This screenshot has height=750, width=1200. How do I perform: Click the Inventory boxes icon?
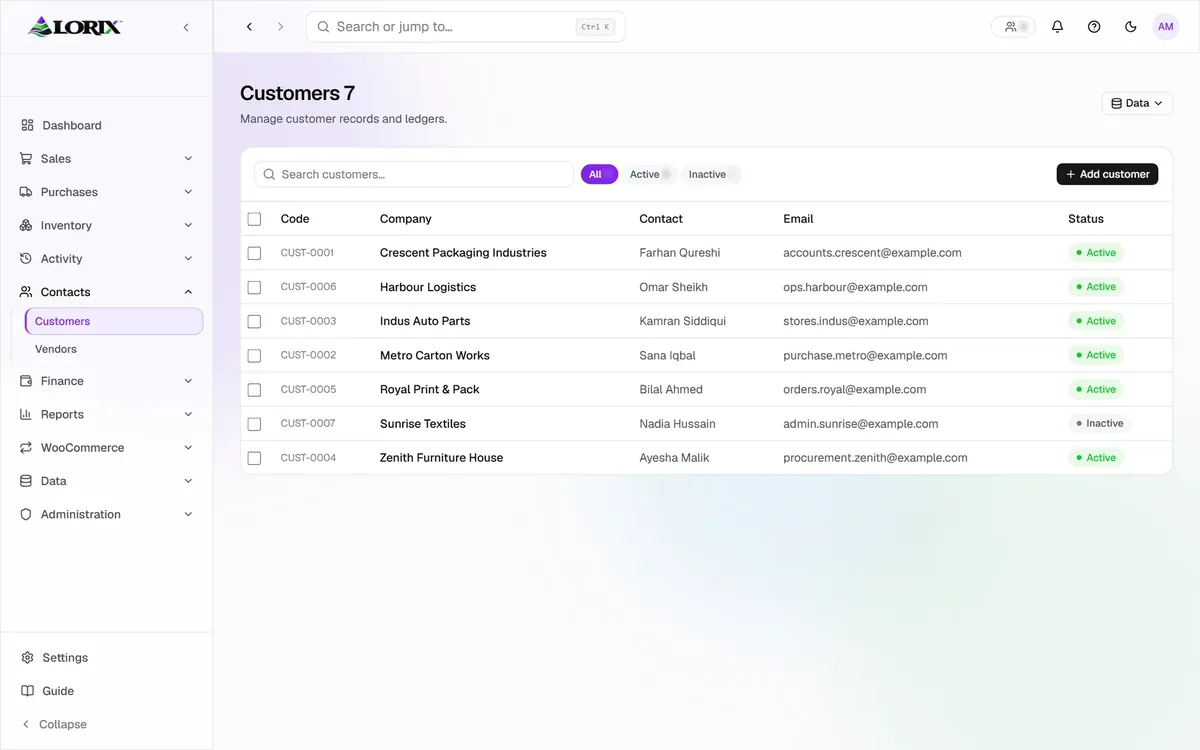[26, 225]
